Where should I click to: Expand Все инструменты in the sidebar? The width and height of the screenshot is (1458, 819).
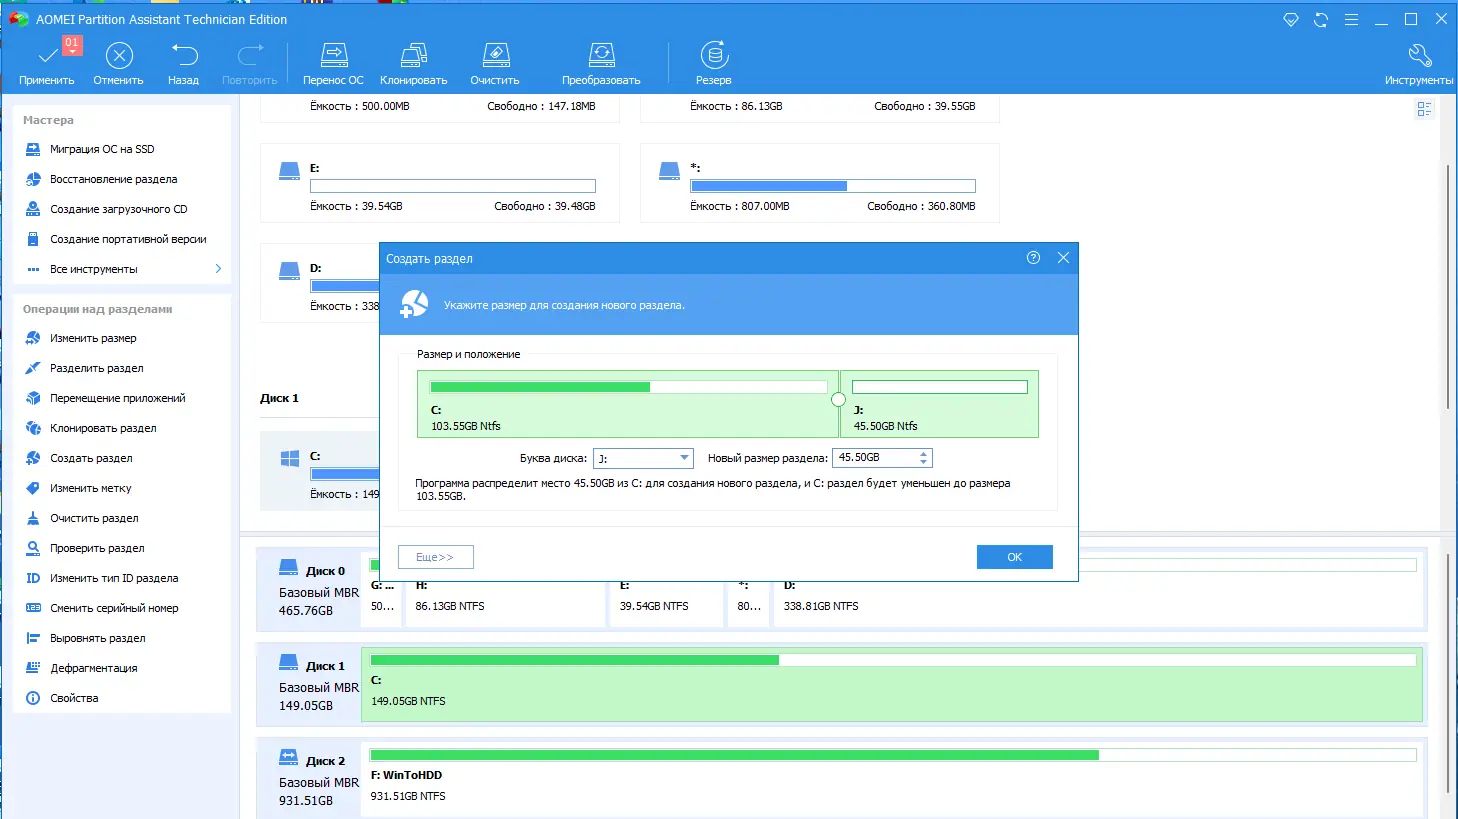coord(122,269)
